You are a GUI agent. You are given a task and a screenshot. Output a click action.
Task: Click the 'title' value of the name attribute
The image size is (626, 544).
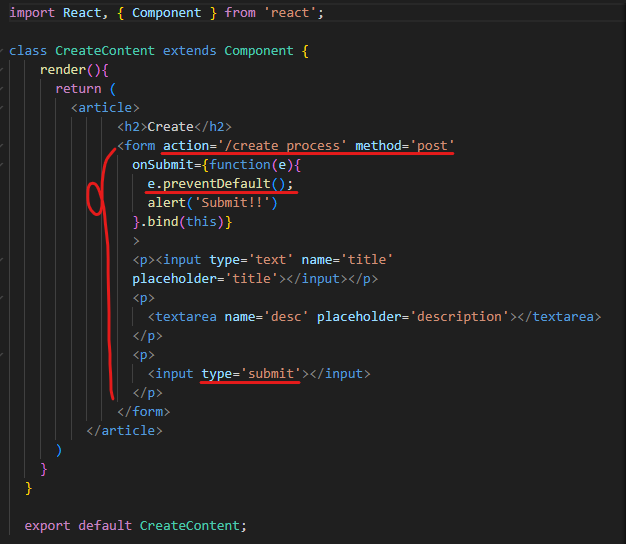pyautogui.click(x=367, y=260)
